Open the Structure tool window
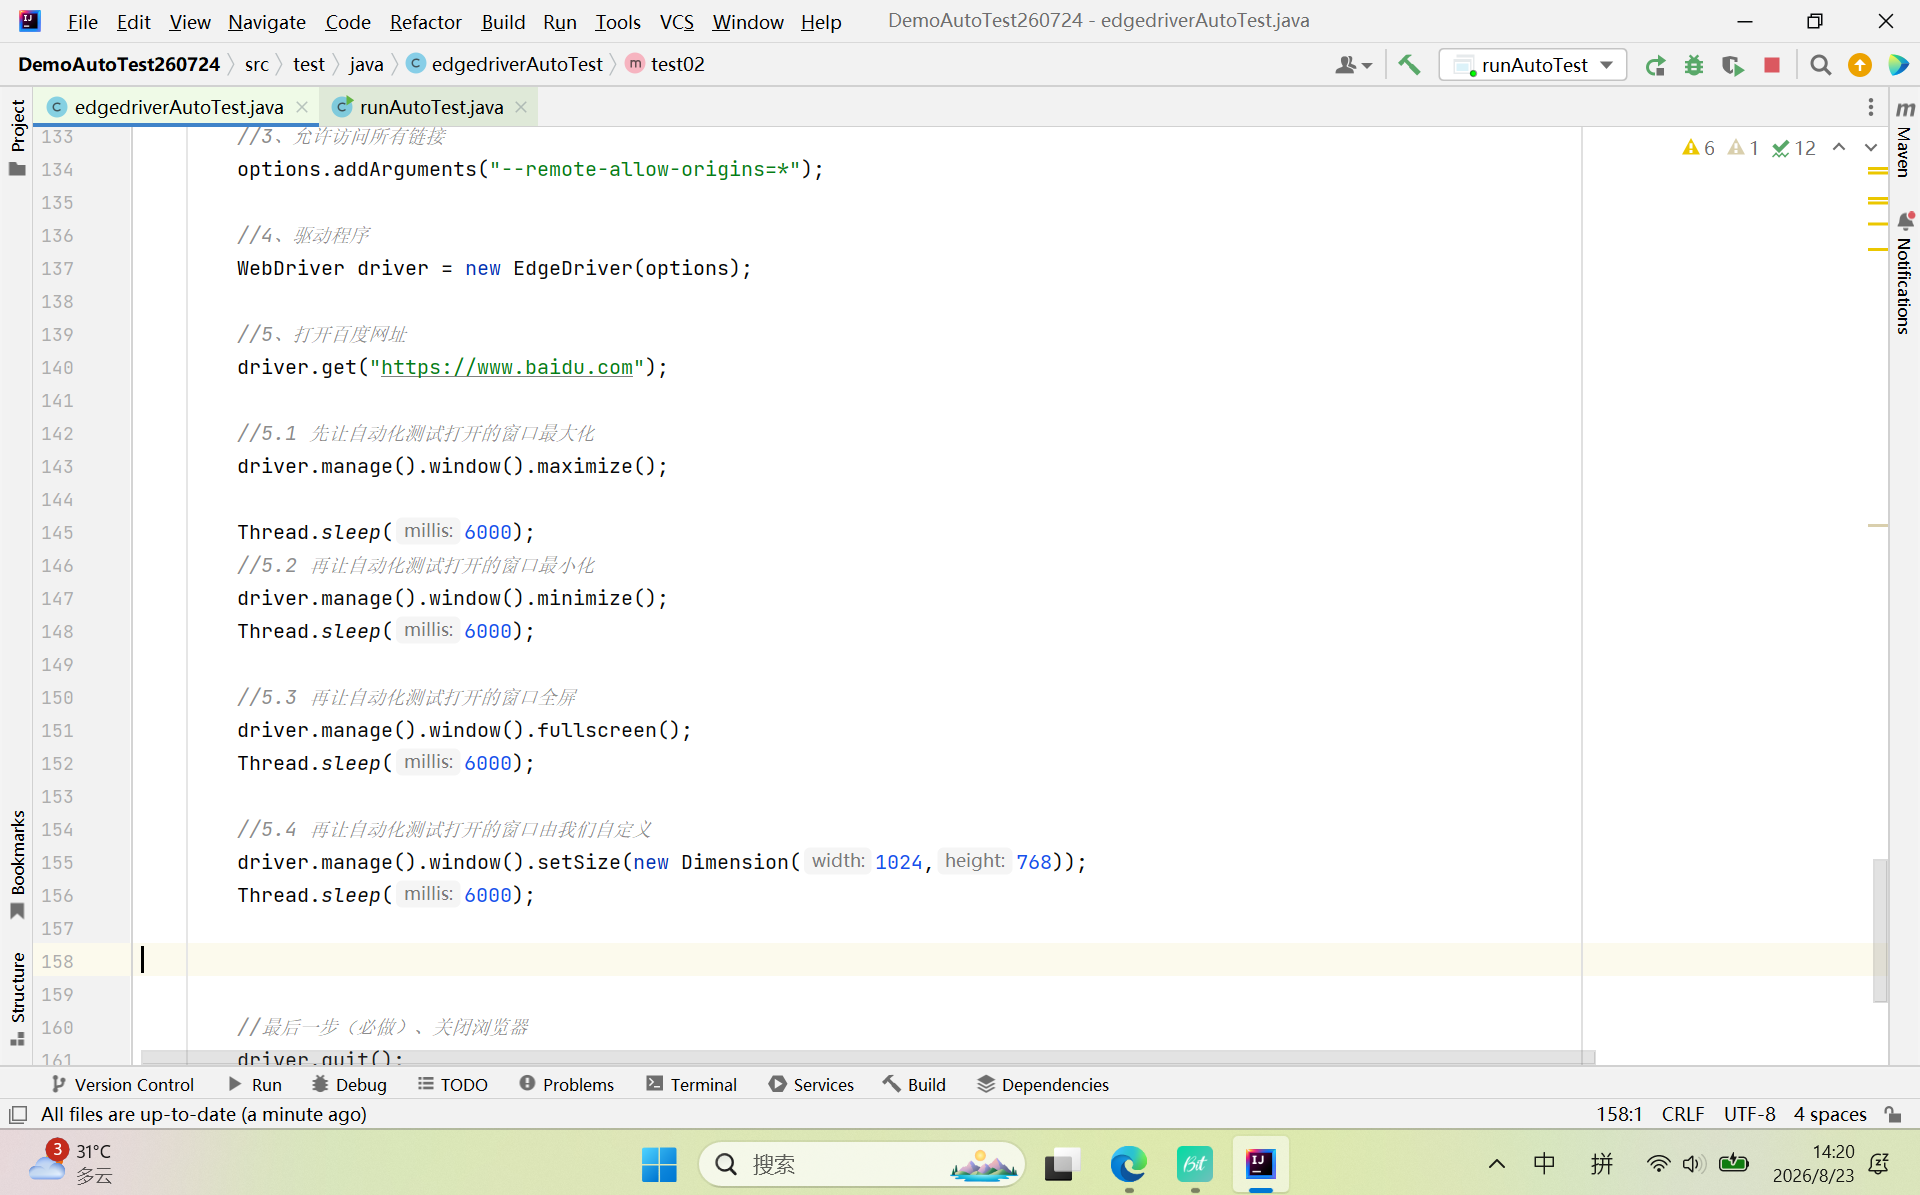The width and height of the screenshot is (1920, 1195). (17, 998)
